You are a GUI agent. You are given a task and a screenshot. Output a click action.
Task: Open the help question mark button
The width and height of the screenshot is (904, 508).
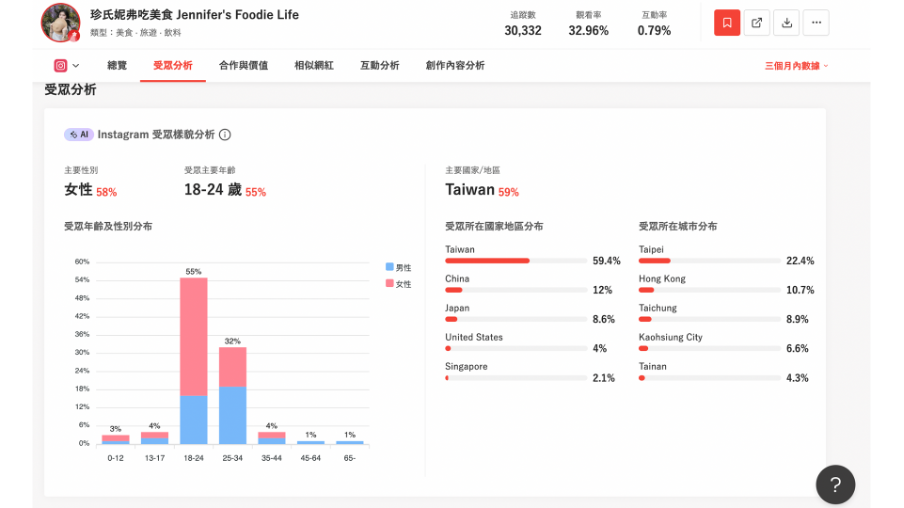pos(835,484)
